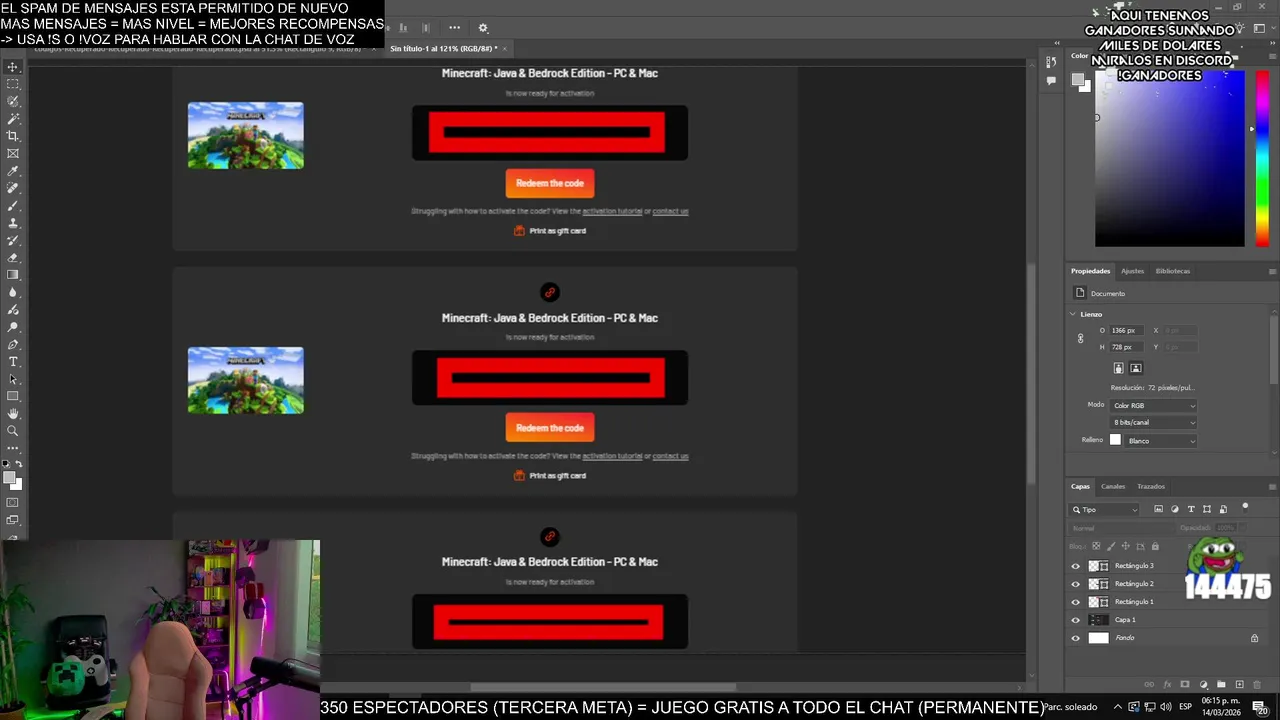Create a new group folder in Capas
The width and height of the screenshot is (1280, 720).
(x=1221, y=685)
